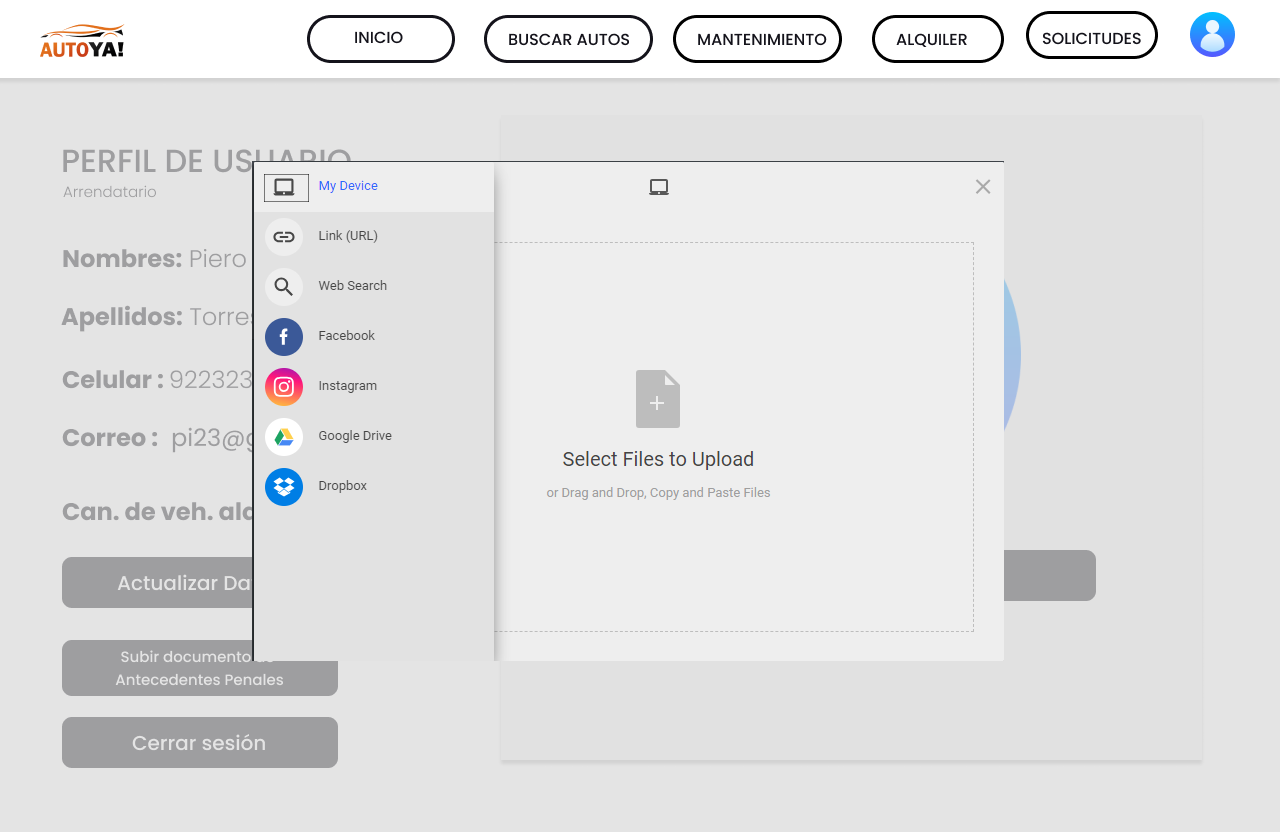The width and height of the screenshot is (1280, 832).
Task: Choose the Link (URL) chain icon
Action: (x=284, y=237)
